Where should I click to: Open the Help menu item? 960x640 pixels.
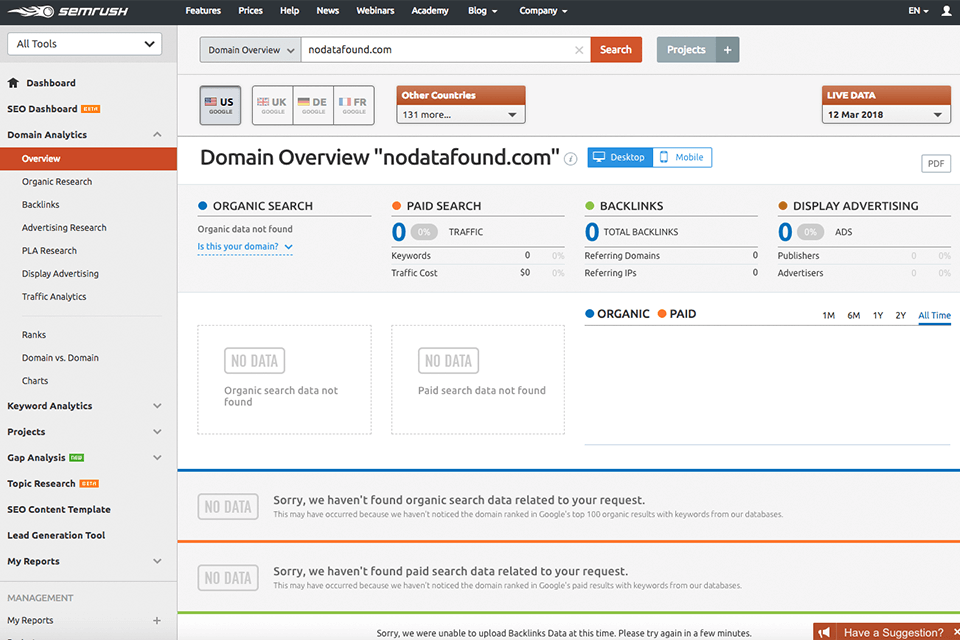(289, 11)
